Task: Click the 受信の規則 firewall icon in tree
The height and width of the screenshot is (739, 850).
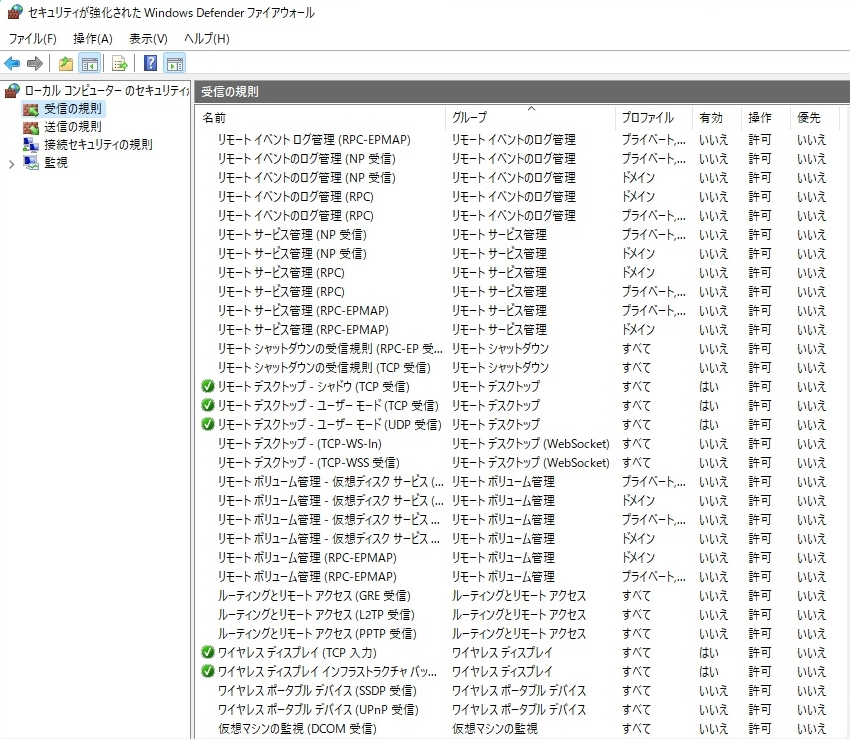Action: 30,109
